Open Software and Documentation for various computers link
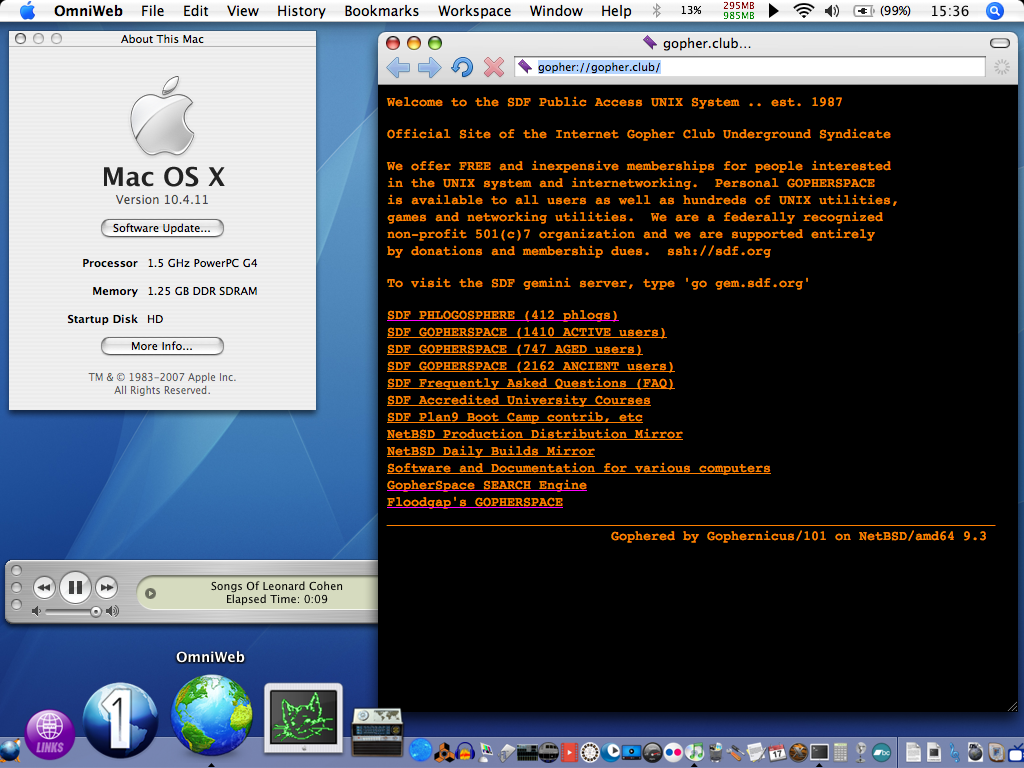The image size is (1024, 768). 579,468
